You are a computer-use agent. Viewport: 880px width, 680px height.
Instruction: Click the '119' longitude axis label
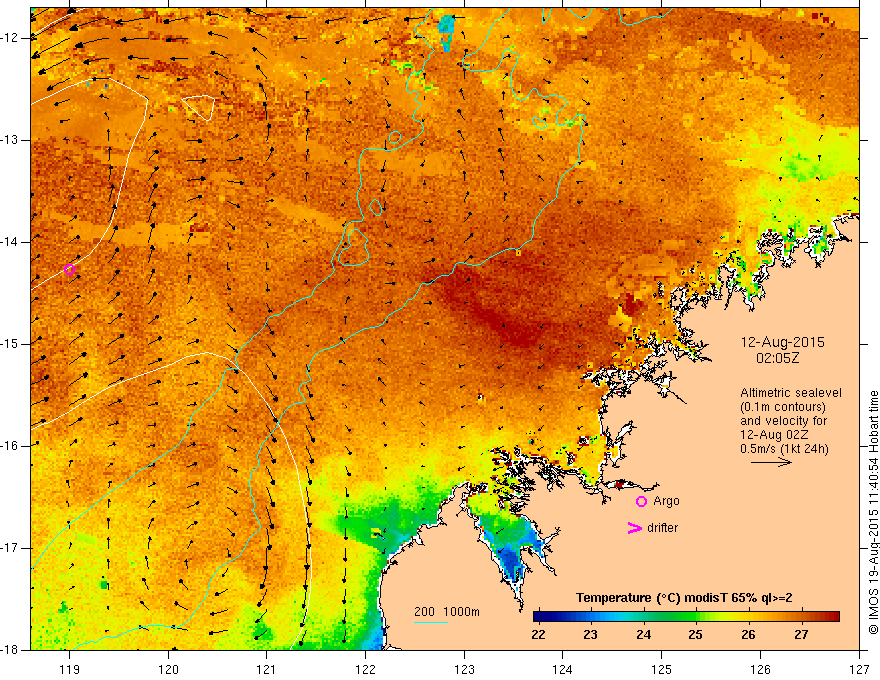[69, 669]
